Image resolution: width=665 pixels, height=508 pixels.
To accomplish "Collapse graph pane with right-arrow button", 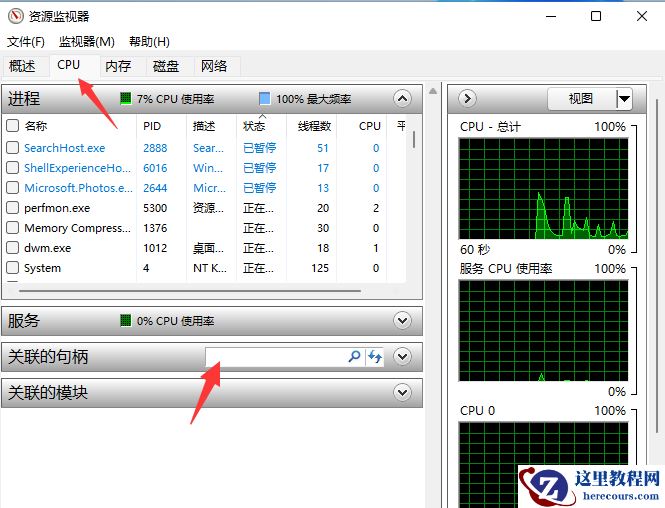I will point(467,99).
